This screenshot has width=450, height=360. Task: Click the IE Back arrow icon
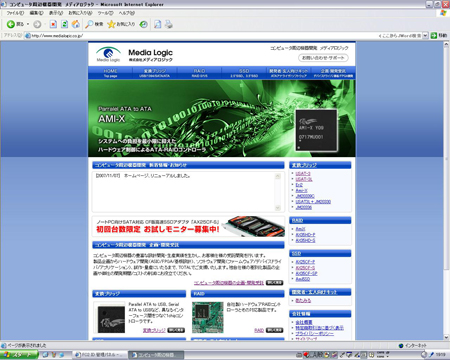[11, 24]
